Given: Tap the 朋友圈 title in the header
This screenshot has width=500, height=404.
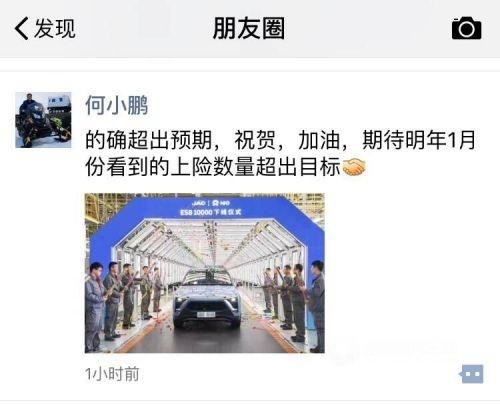Looking at the screenshot, I should click(249, 28).
